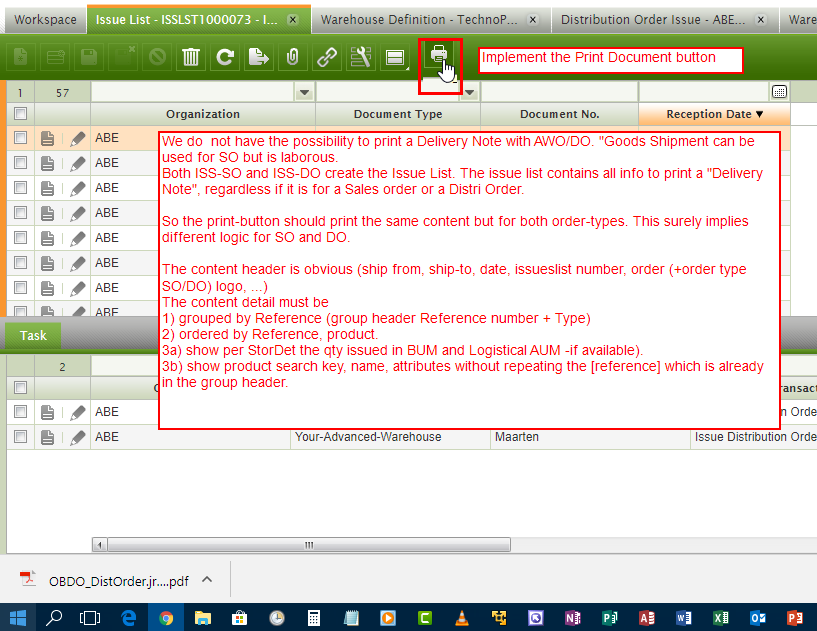
Task: Open the Warehouse Definition tab
Action: coord(421,20)
